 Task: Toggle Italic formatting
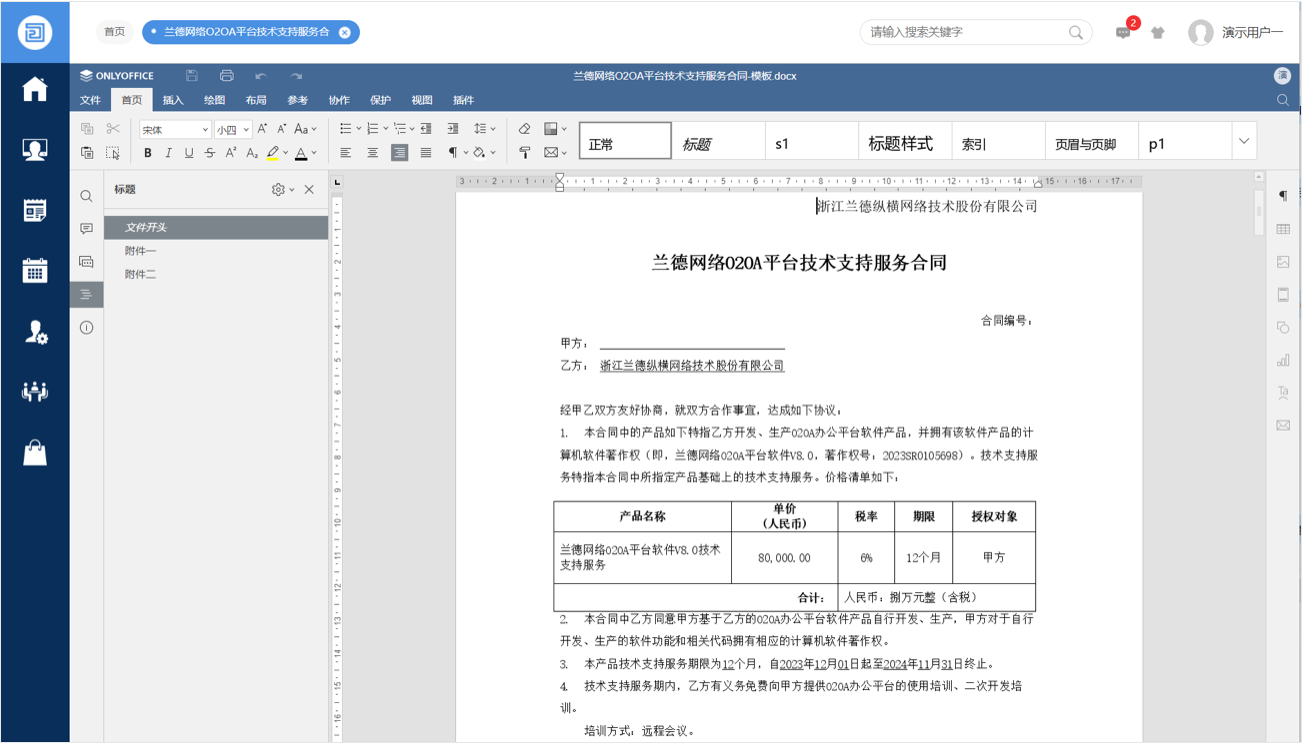[168, 153]
